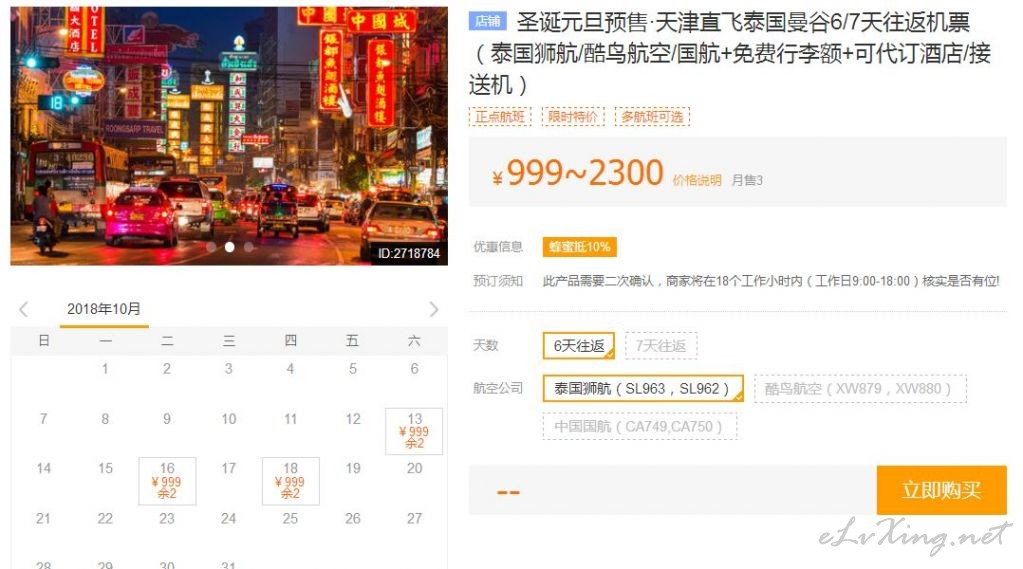Select first carousel dot on photo
The height and width of the screenshot is (569, 1023).
tap(211, 247)
